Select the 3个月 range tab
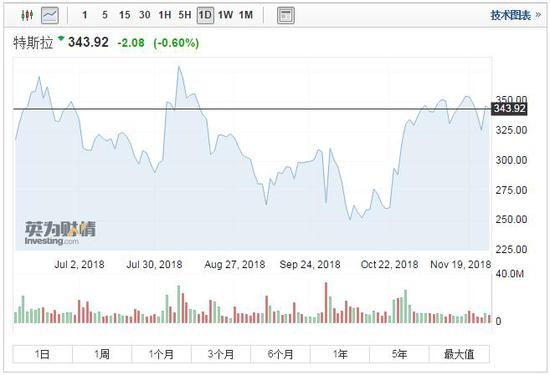 [221, 354]
